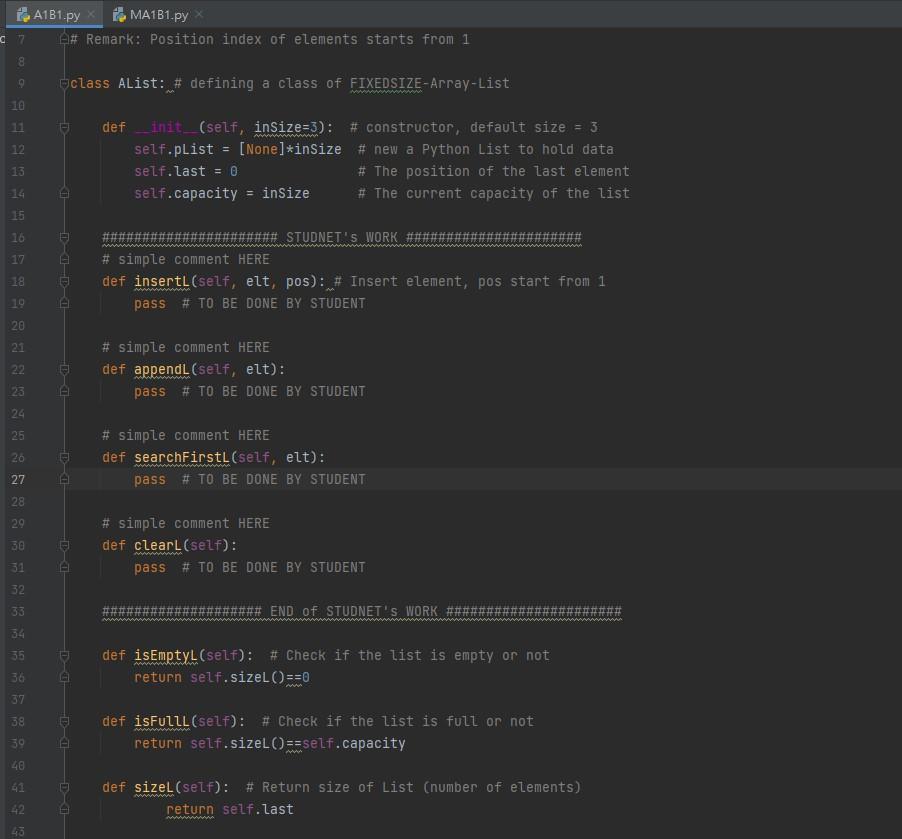This screenshot has height=839, width=902.
Task: Collapse the sizeL method fold marker
Action: [x=63, y=787]
